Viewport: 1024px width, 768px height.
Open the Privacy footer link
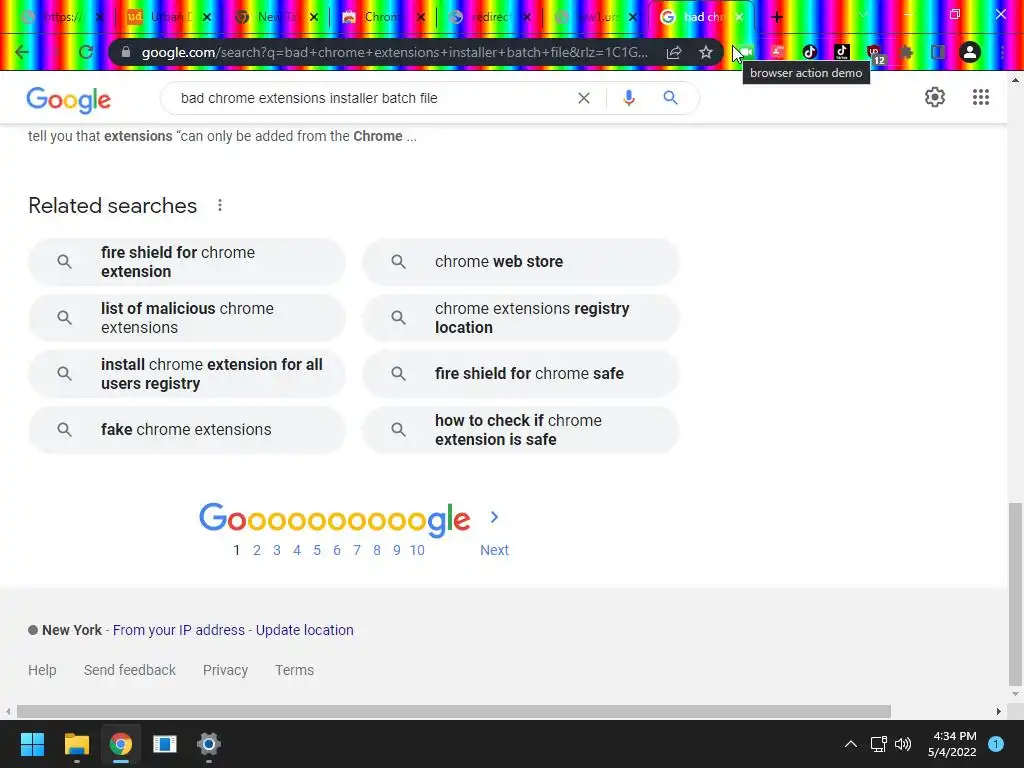point(225,670)
